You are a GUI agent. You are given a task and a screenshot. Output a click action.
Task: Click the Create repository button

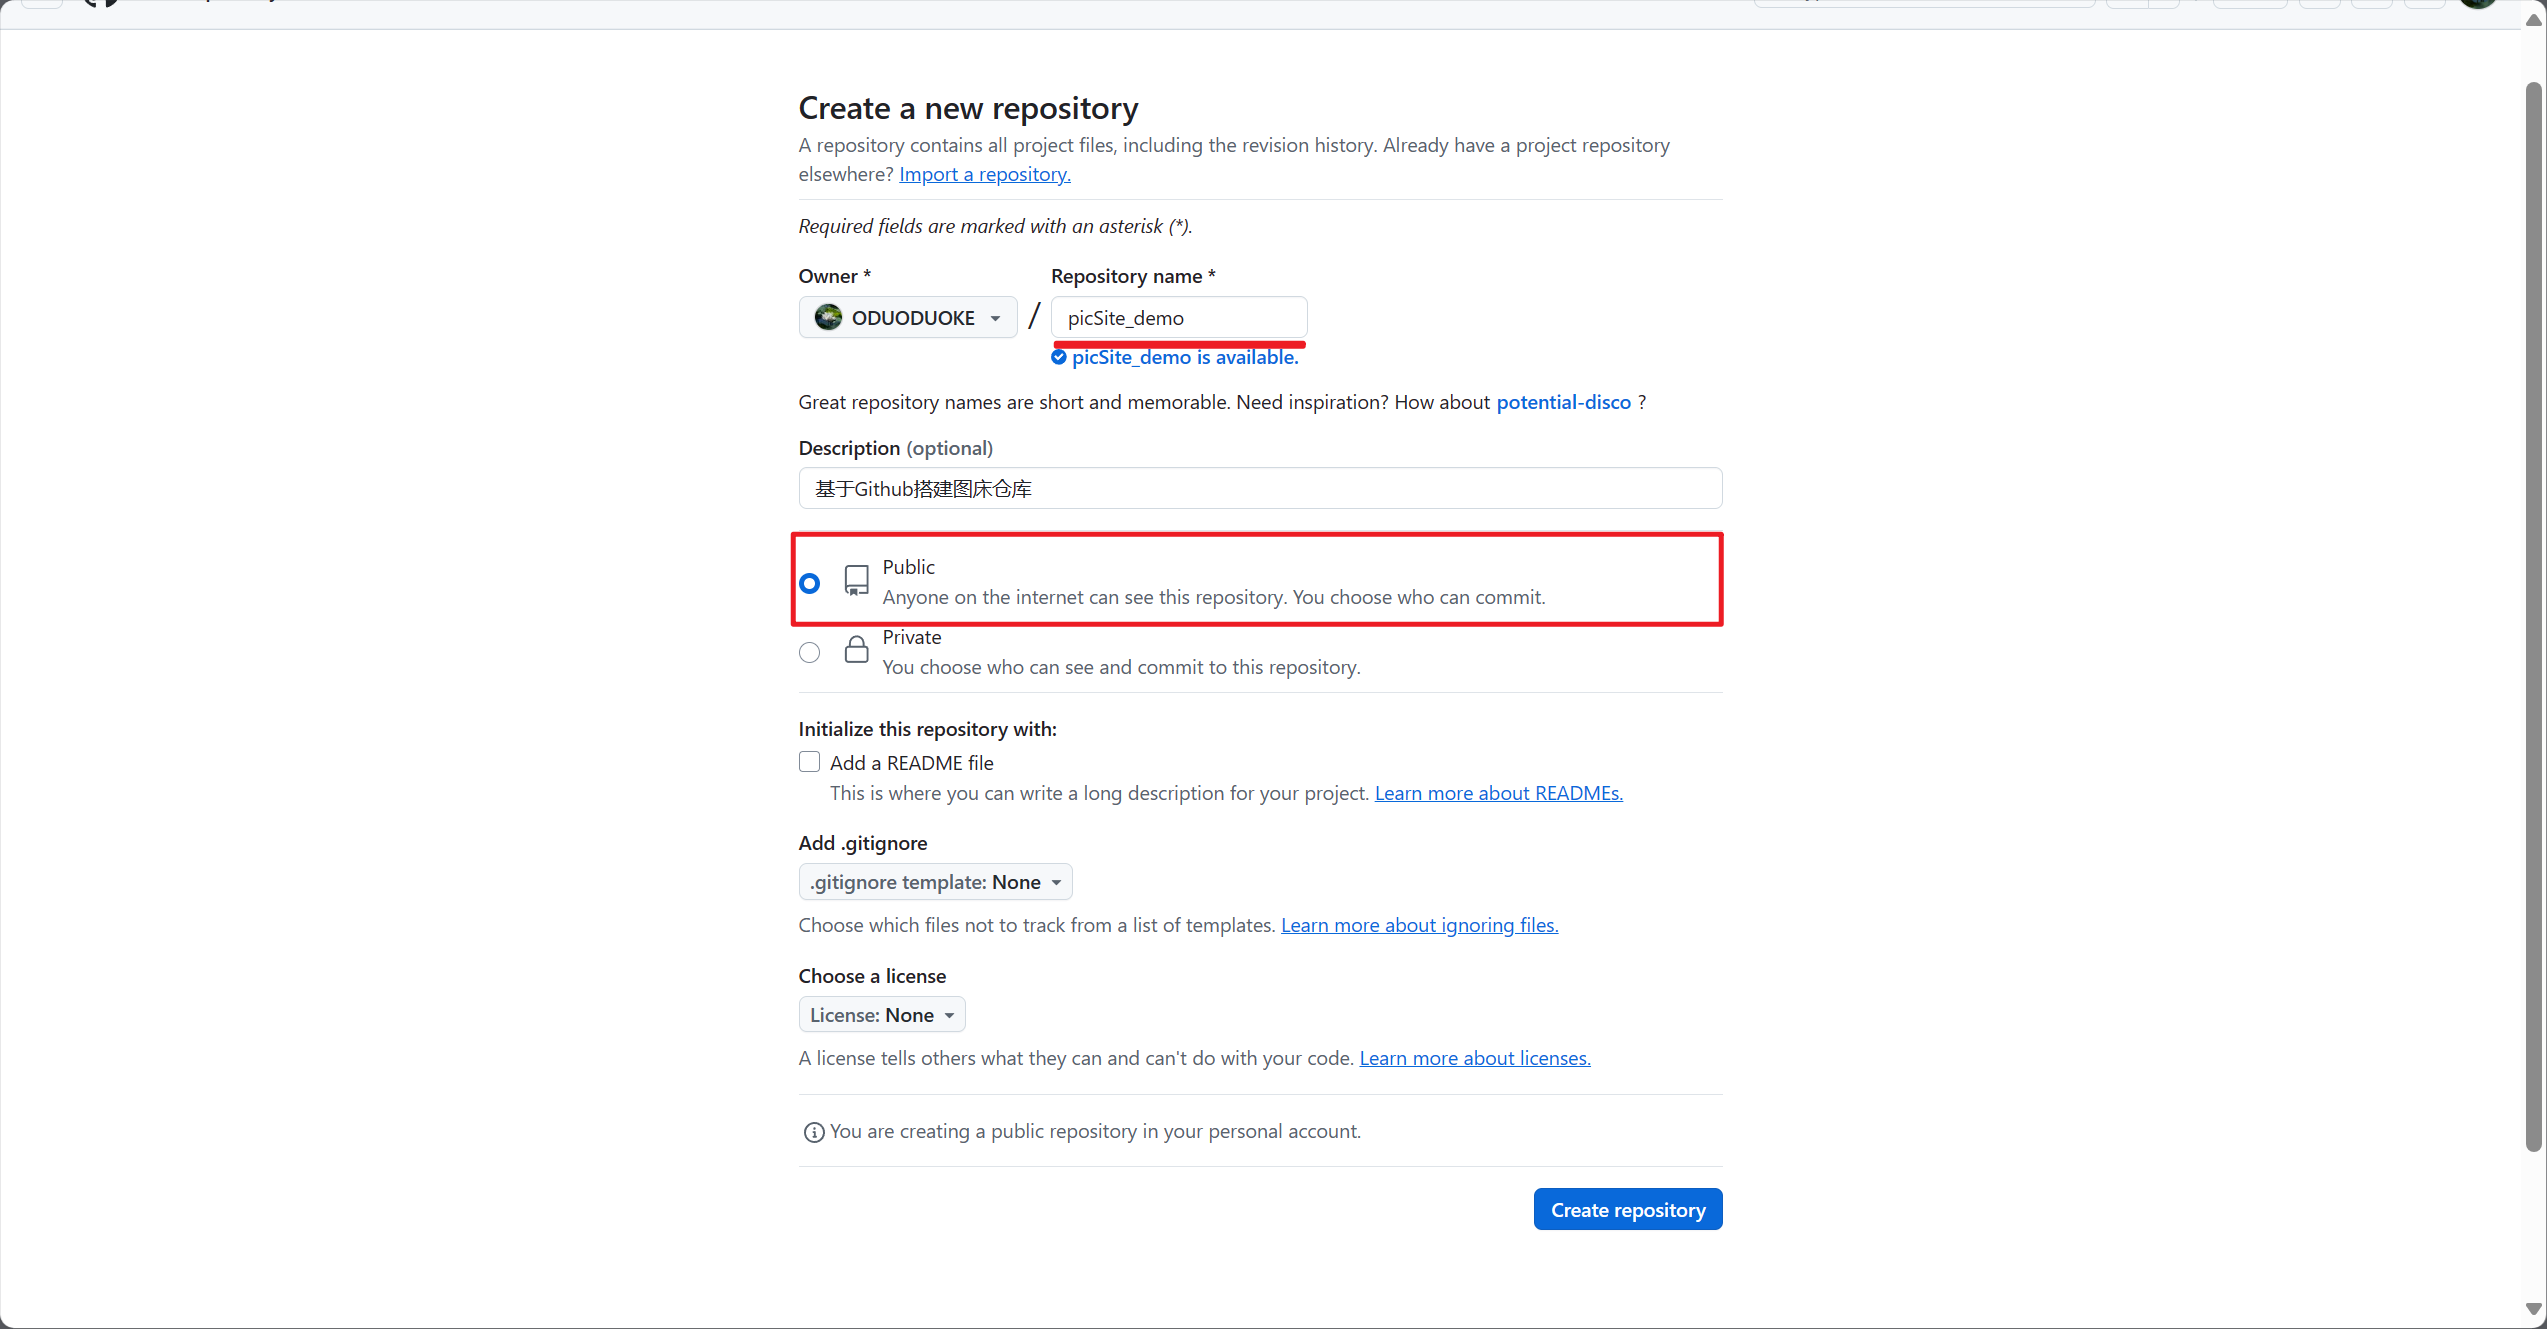coord(1628,1210)
